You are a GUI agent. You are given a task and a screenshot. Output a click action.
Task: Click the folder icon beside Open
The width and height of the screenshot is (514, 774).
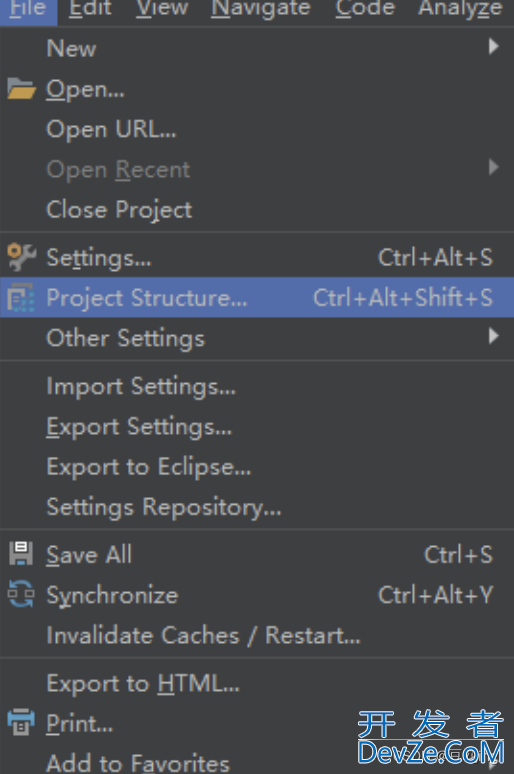tap(21, 89)
